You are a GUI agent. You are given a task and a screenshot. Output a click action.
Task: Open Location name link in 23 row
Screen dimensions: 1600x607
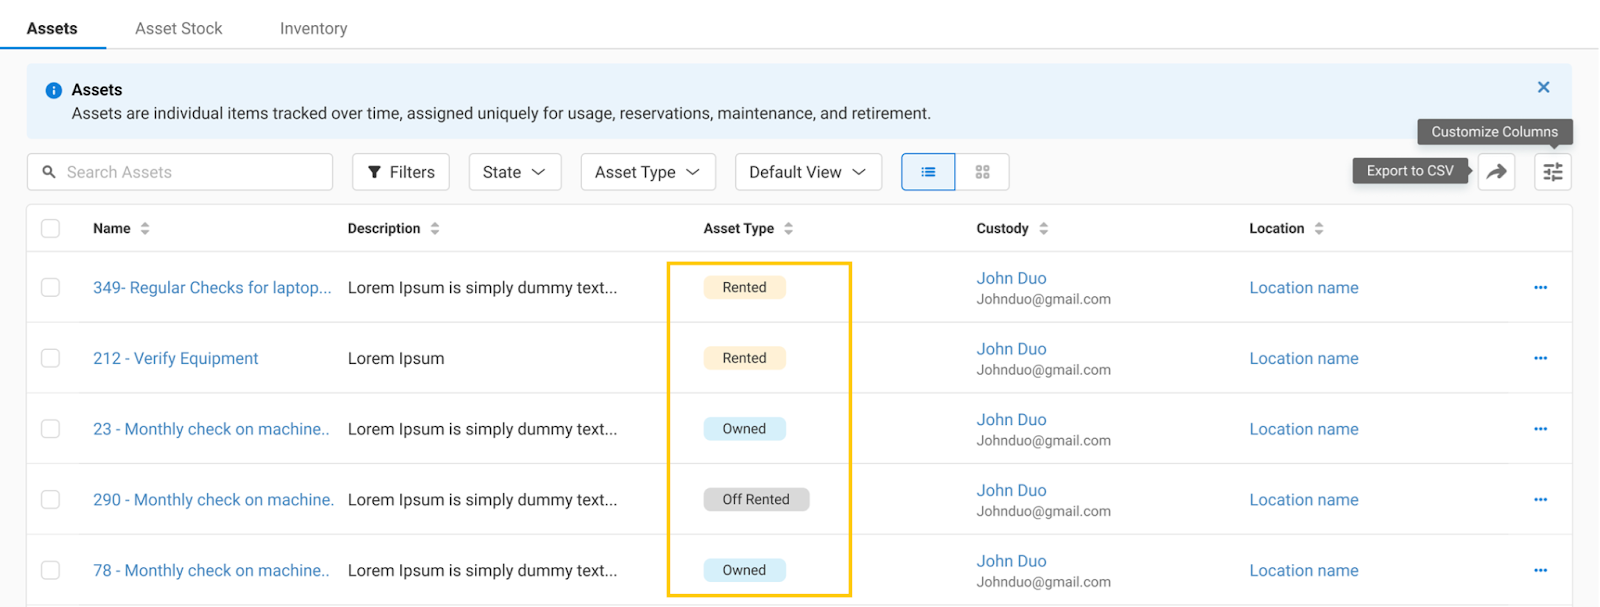click(x=1304, y=429)
